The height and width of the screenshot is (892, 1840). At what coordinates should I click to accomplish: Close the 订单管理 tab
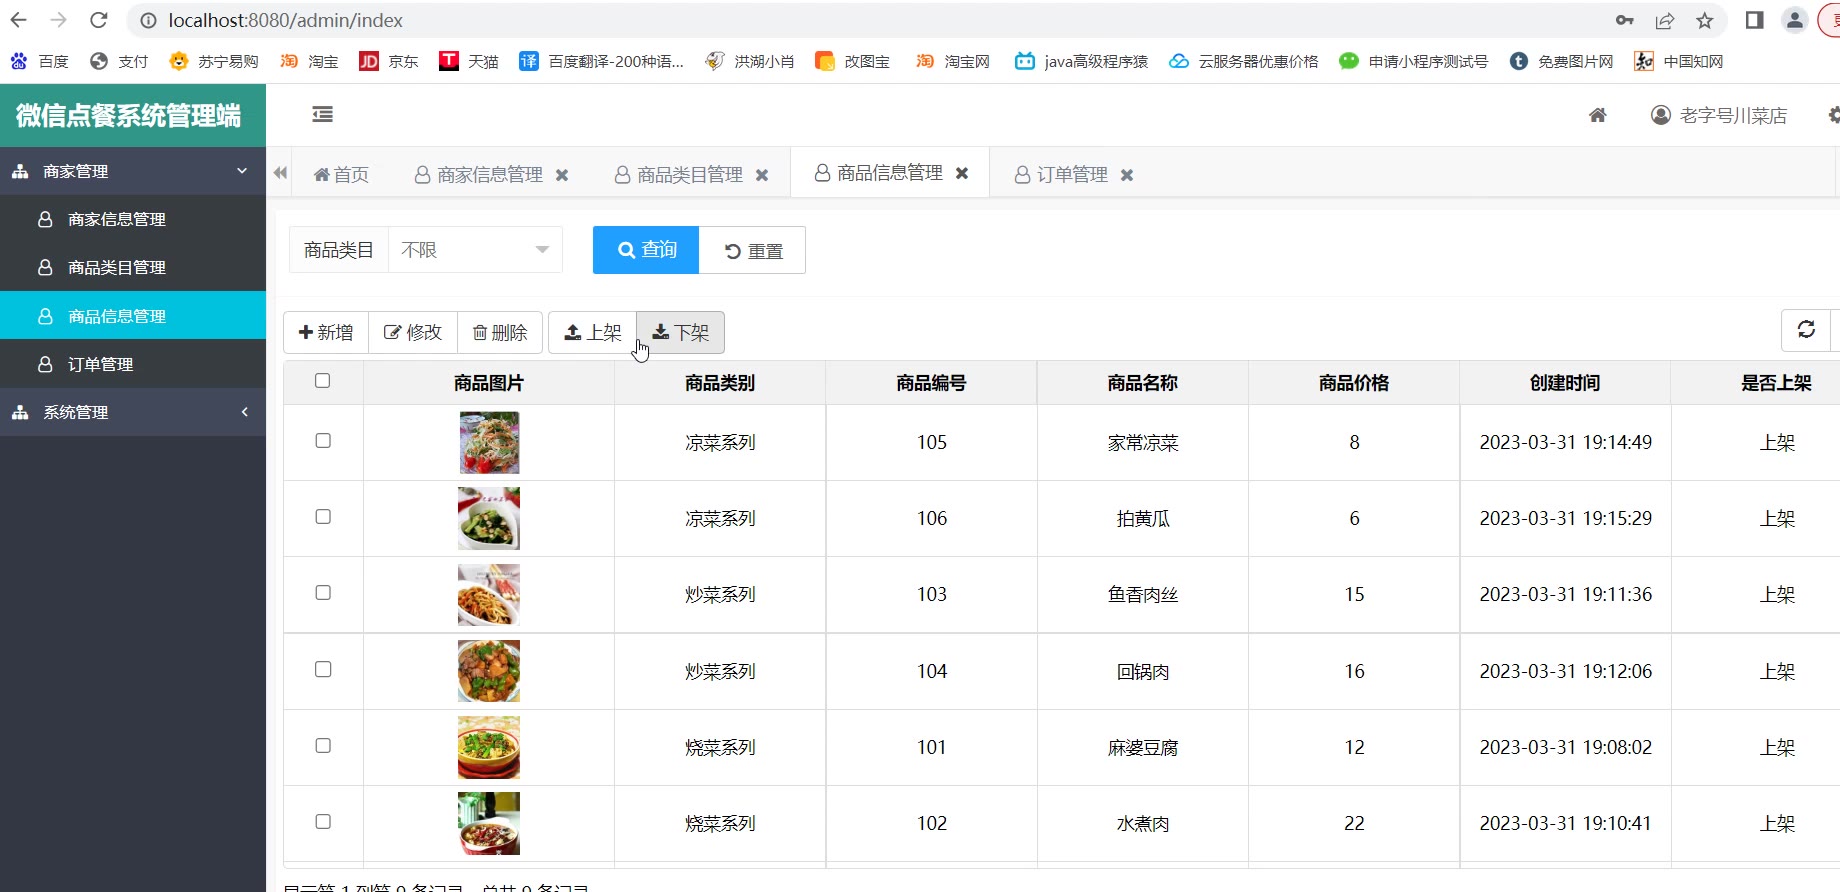point(1127,175)
